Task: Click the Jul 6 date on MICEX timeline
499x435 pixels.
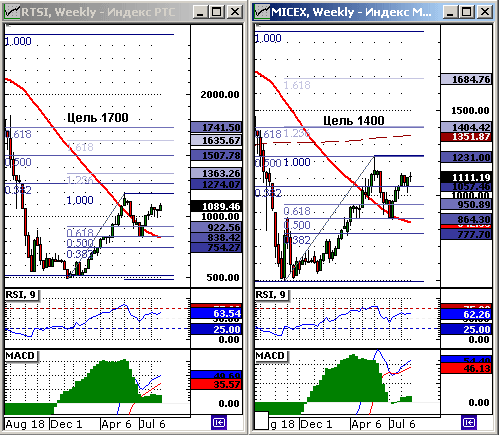Action: click(x=403, y=424)
